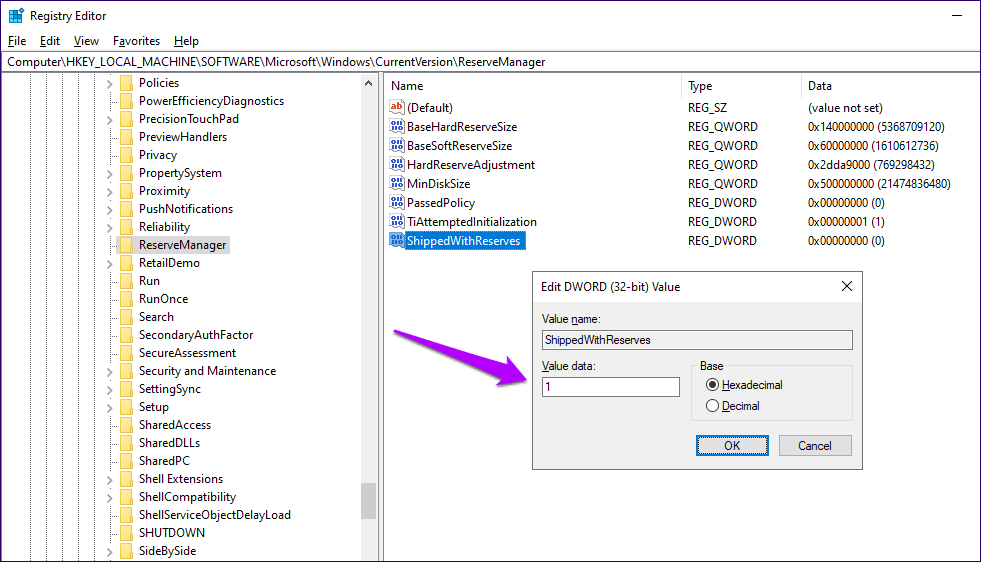Click the REG_SZ type cell of (Default)
The height and width of the screenshot is (562, 981).
(707, 108)
